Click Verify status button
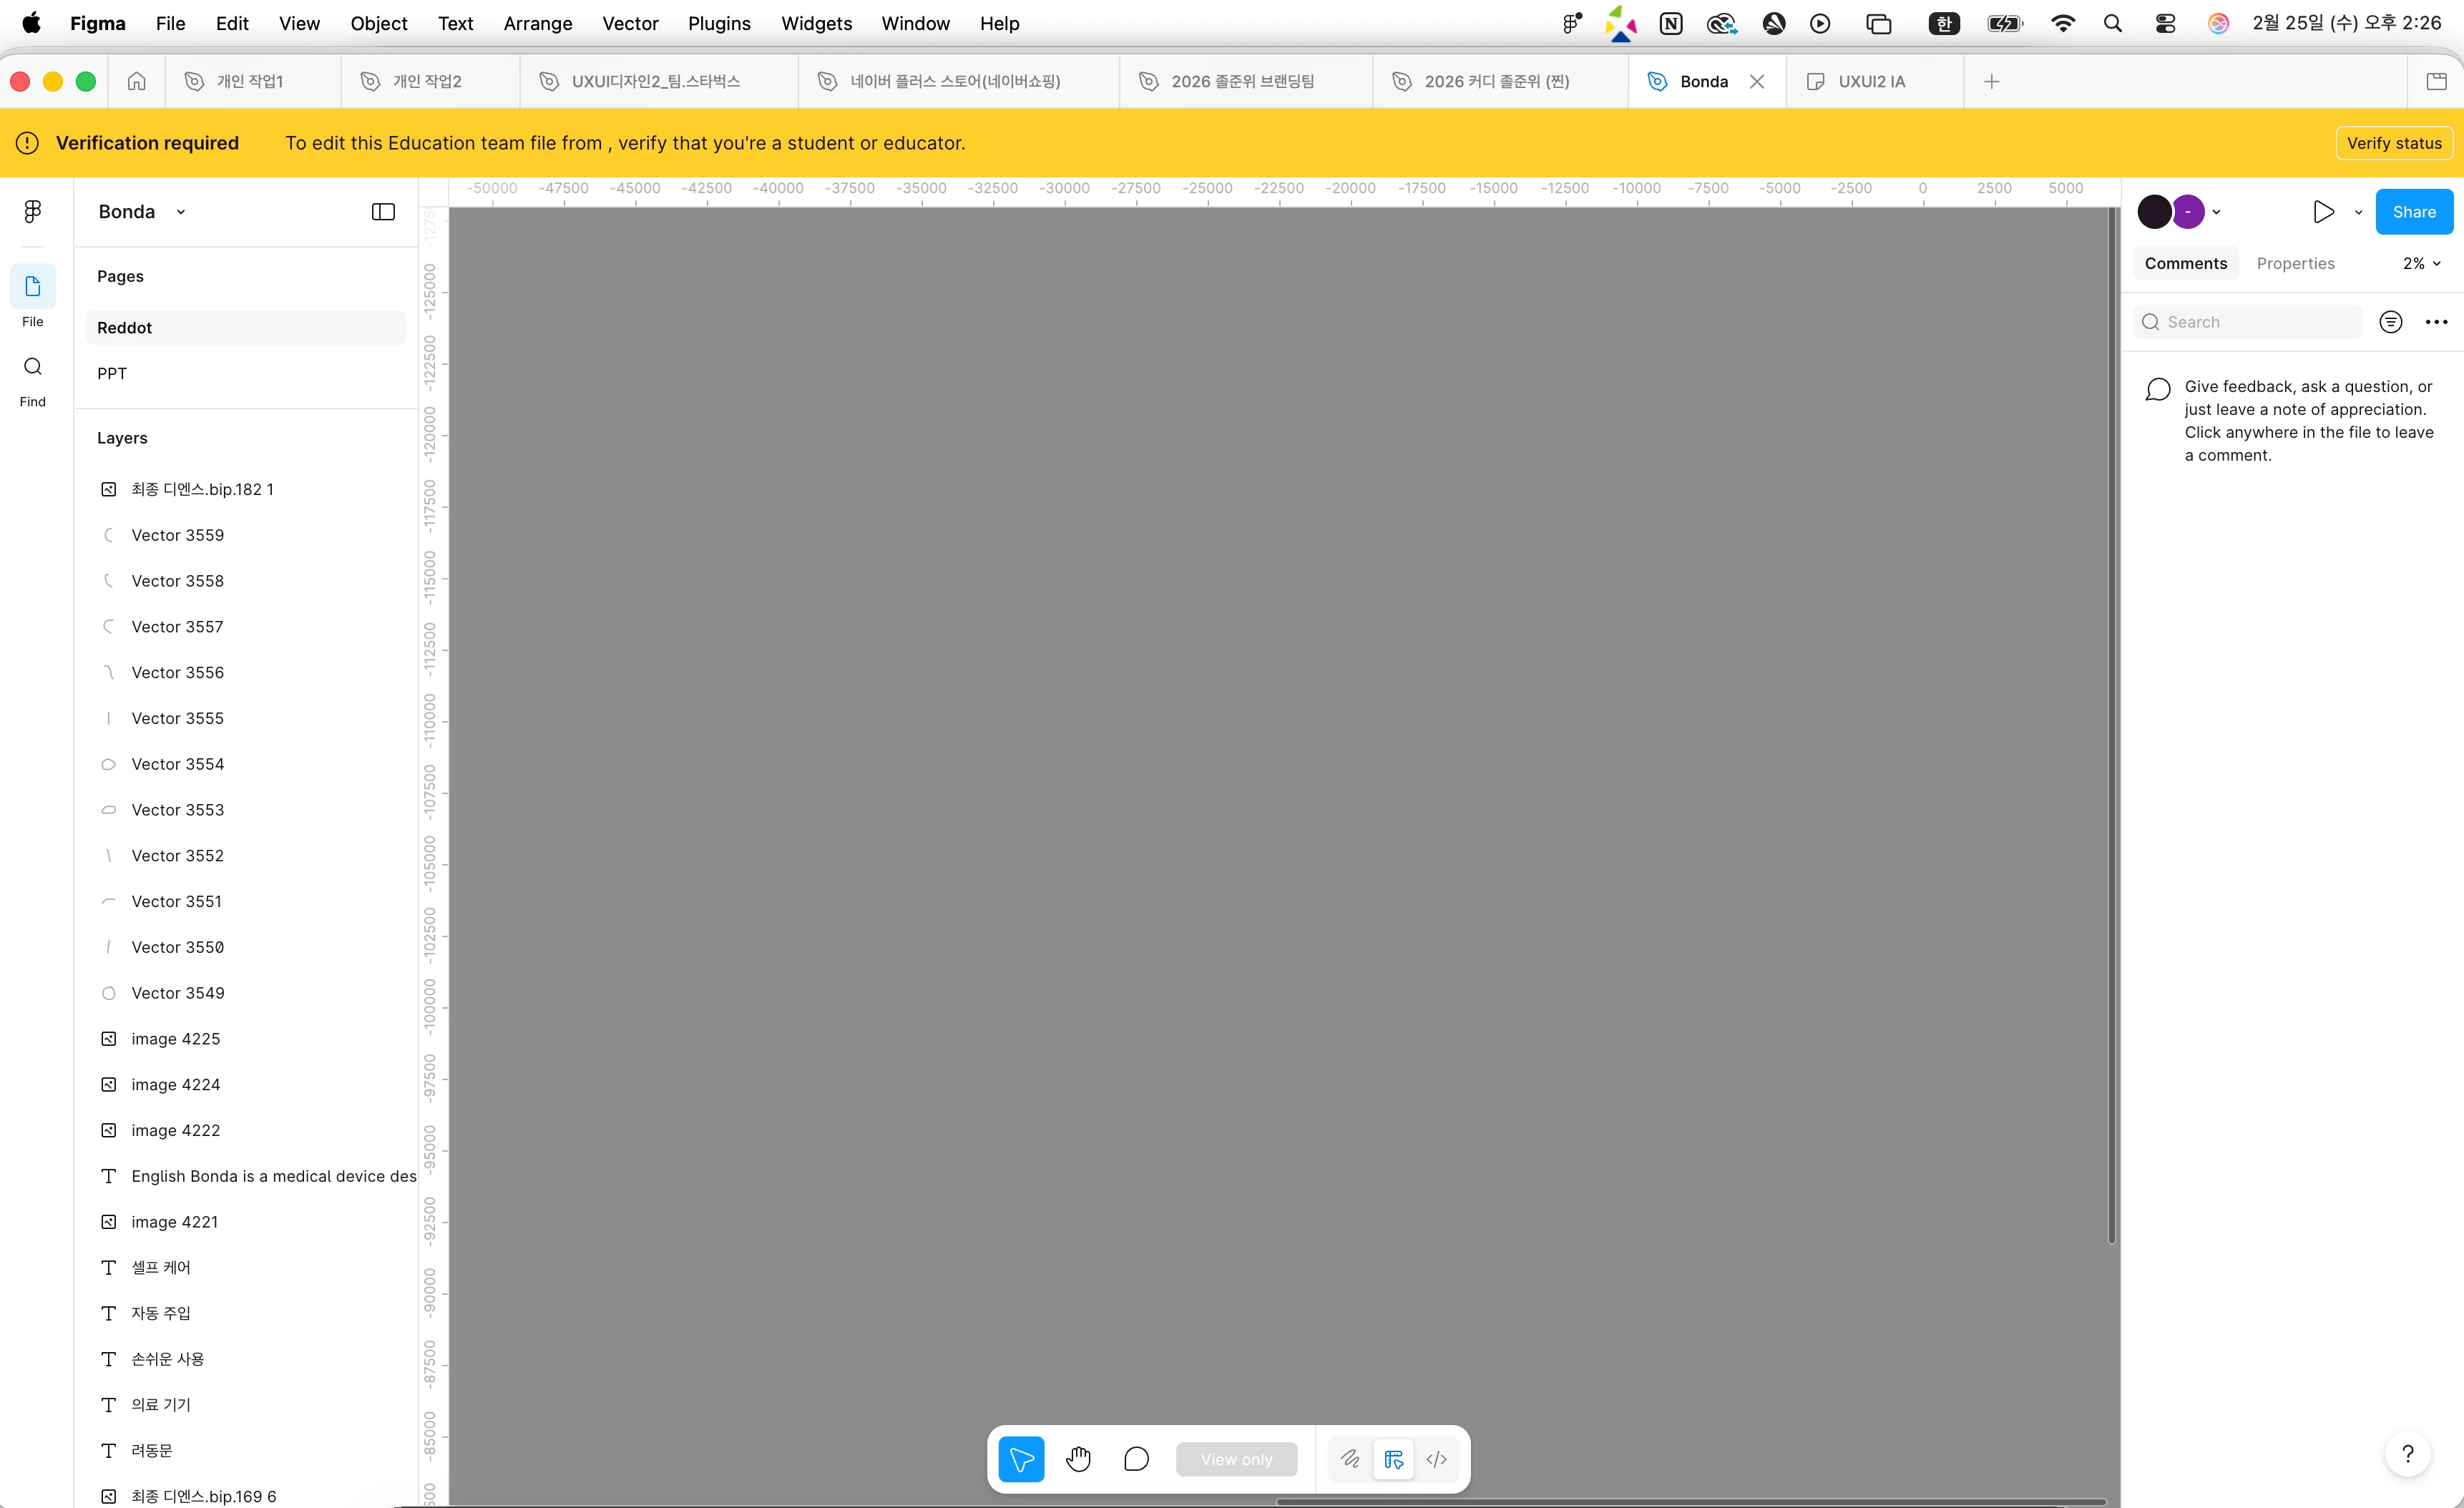 coord(2393,143)
